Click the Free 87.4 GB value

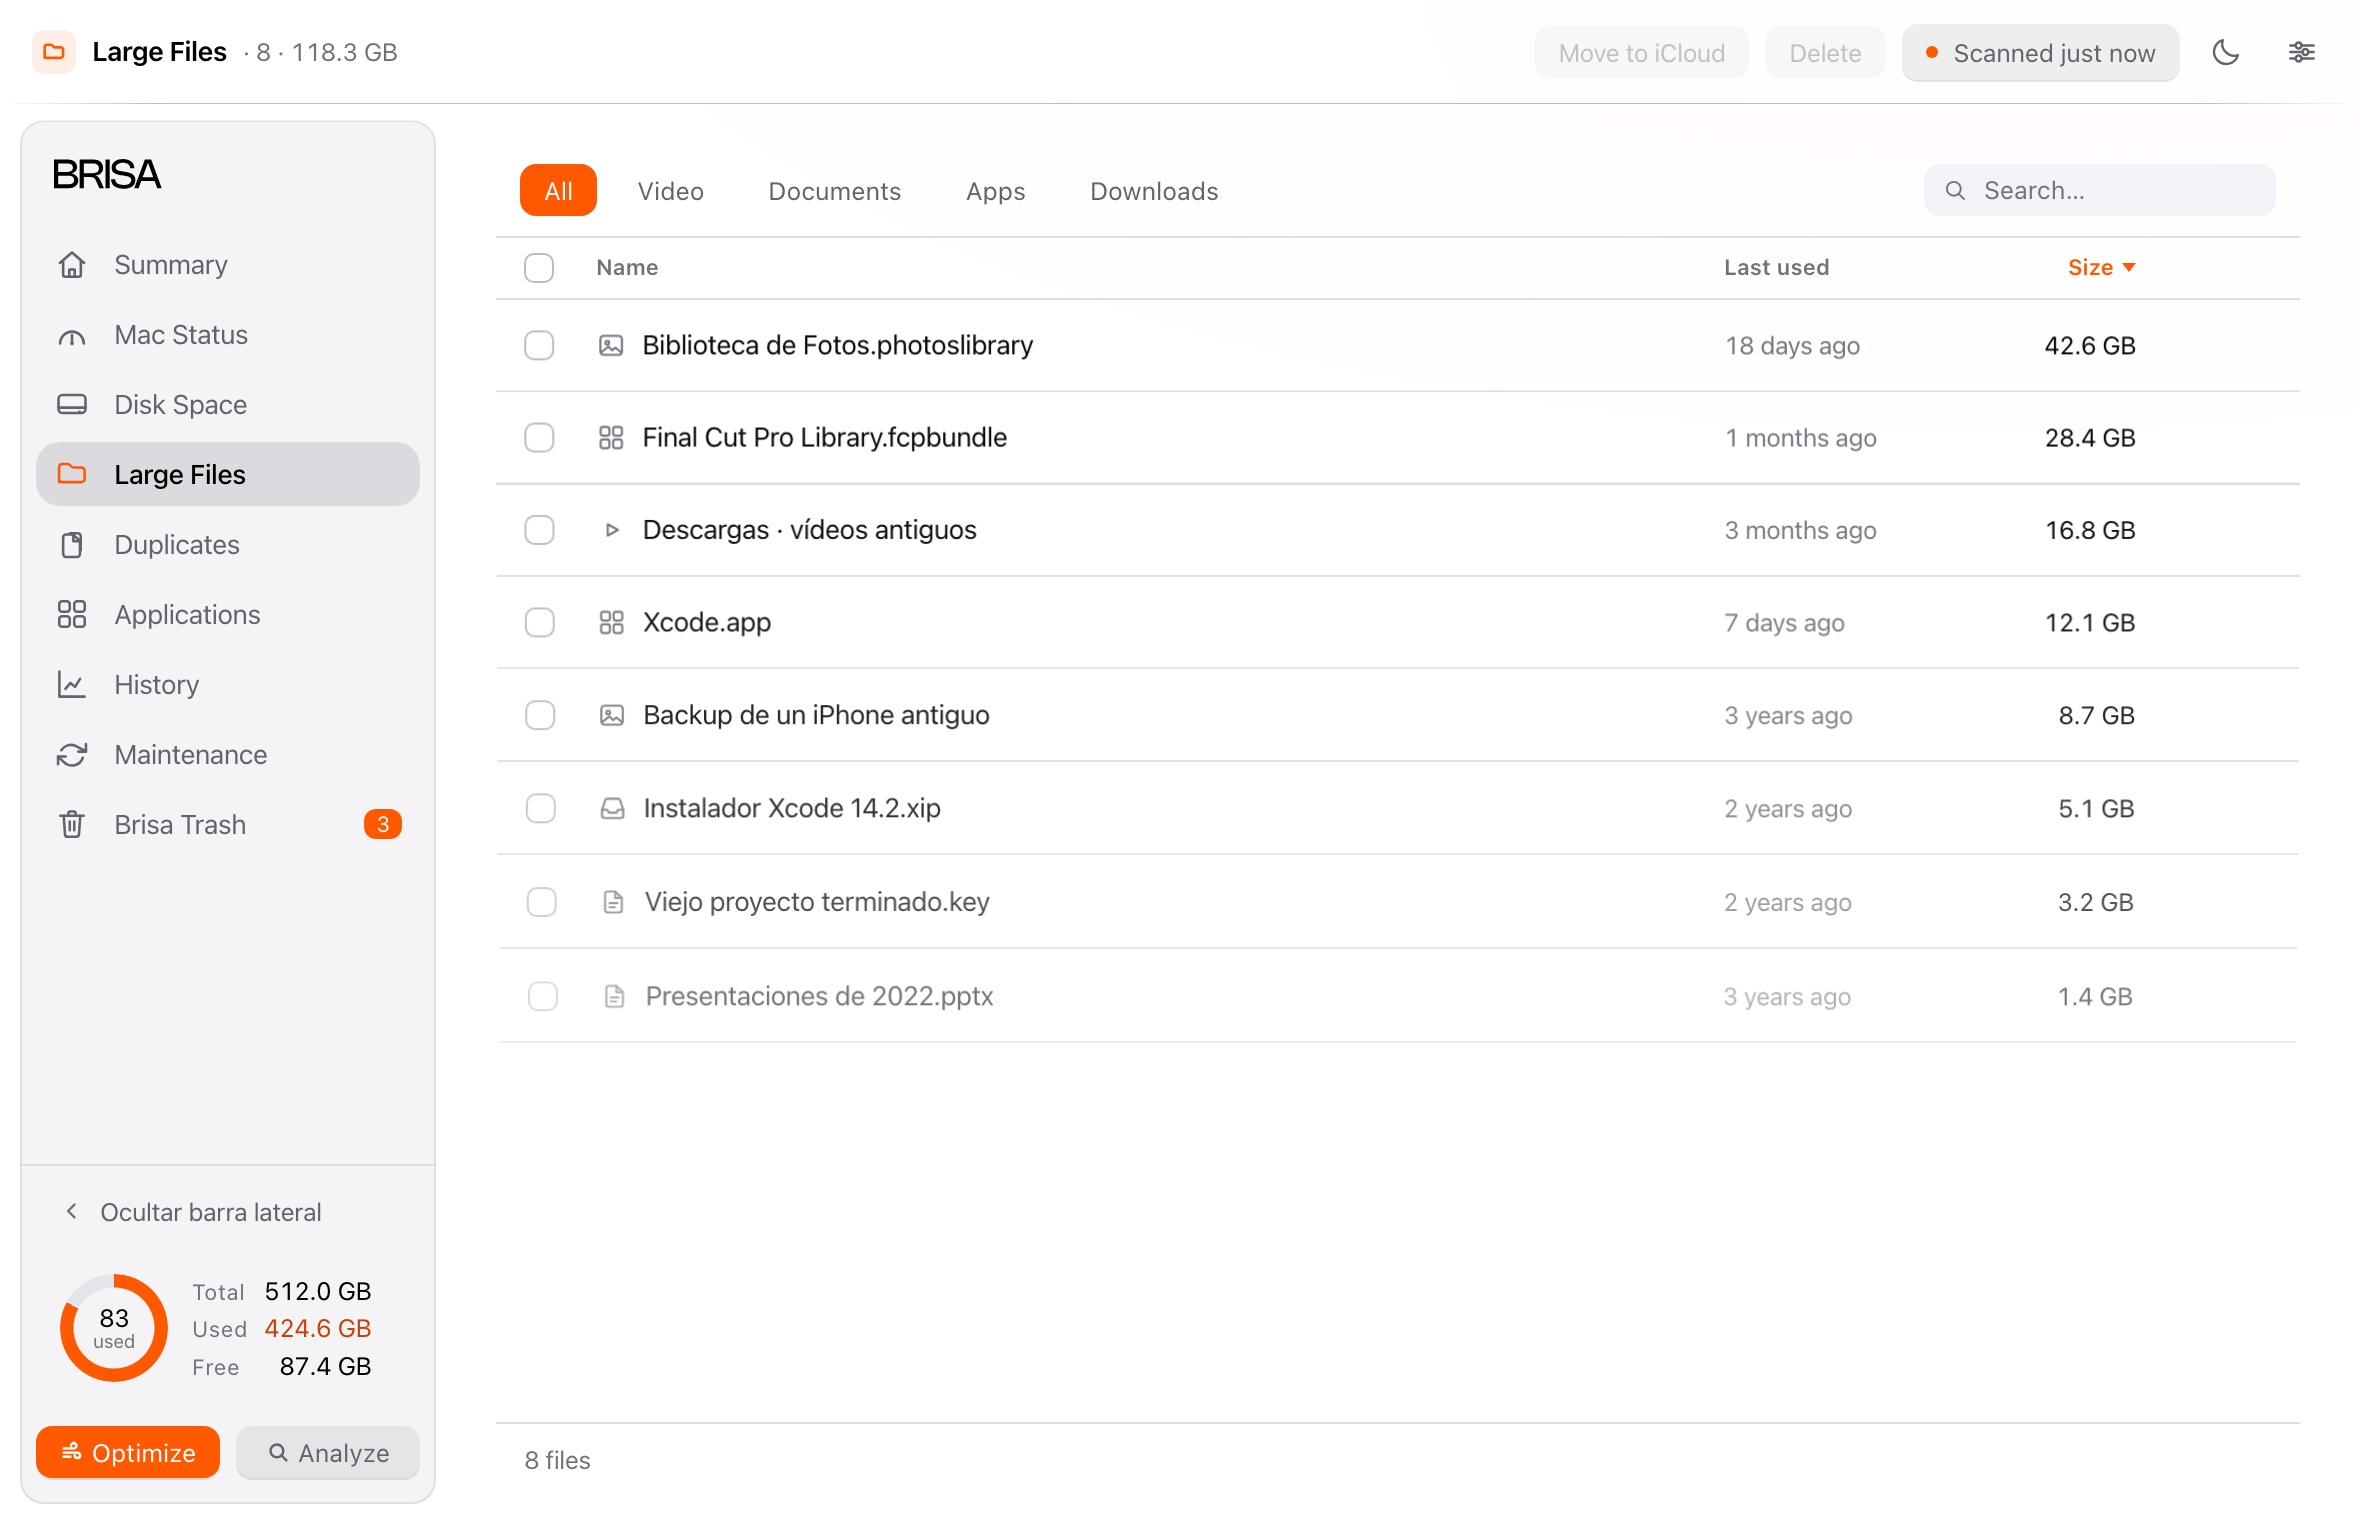[x=325, y=1366]
